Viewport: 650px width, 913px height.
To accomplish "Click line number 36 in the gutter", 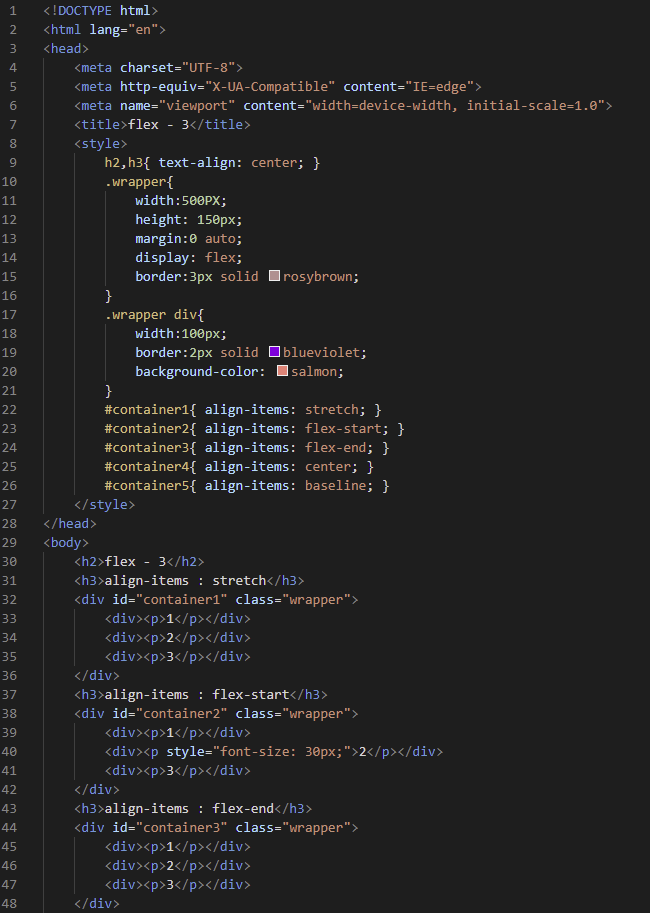I will 9,675.
